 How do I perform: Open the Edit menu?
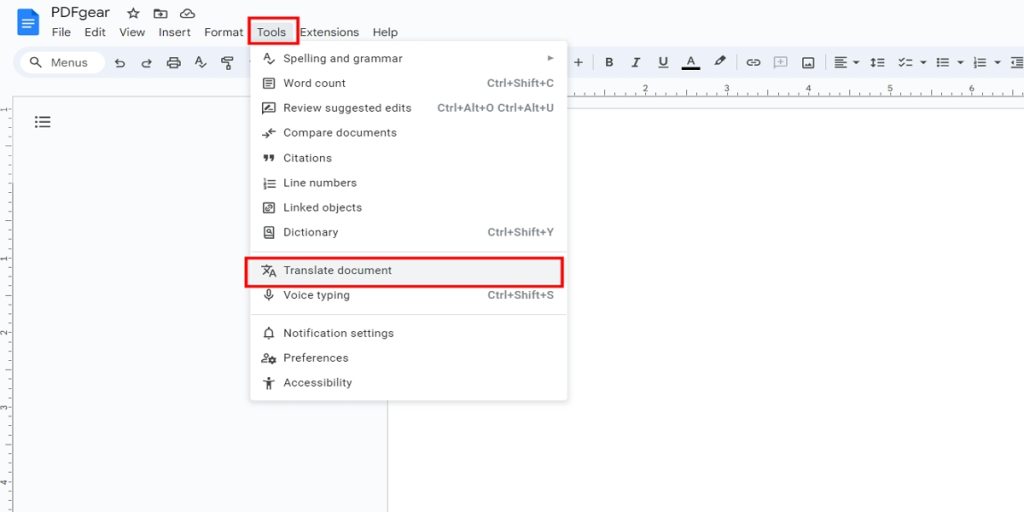coord(95,32)
